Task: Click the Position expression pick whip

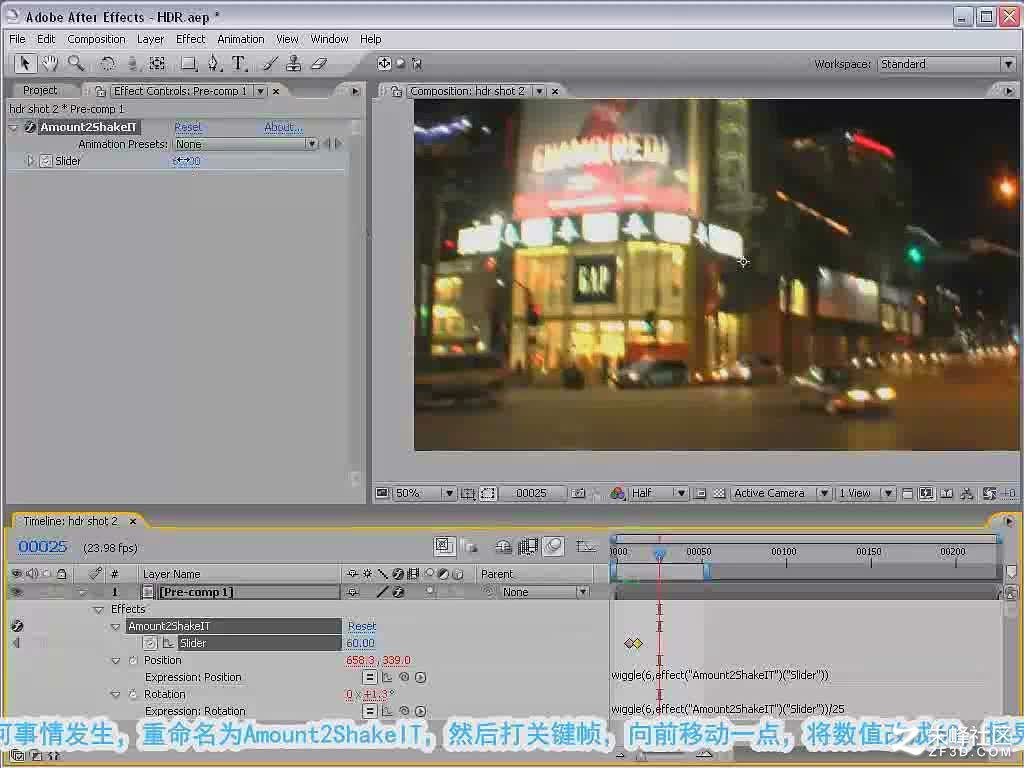Action: coord(404,677)
